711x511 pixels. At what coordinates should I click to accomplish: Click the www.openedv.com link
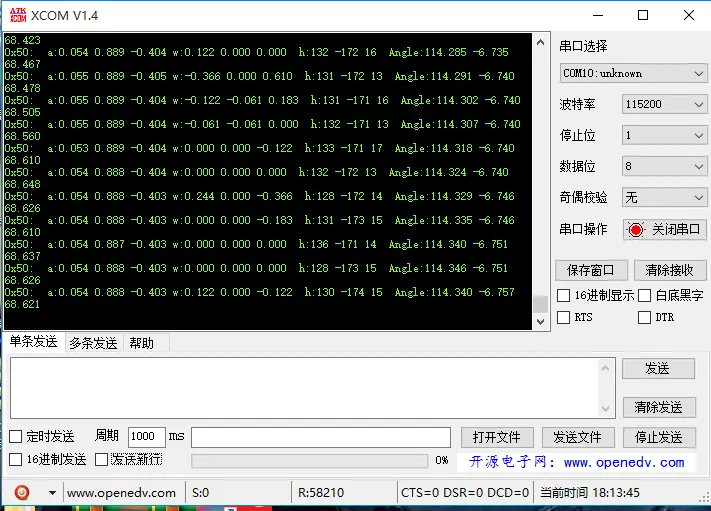pos(623,462)
